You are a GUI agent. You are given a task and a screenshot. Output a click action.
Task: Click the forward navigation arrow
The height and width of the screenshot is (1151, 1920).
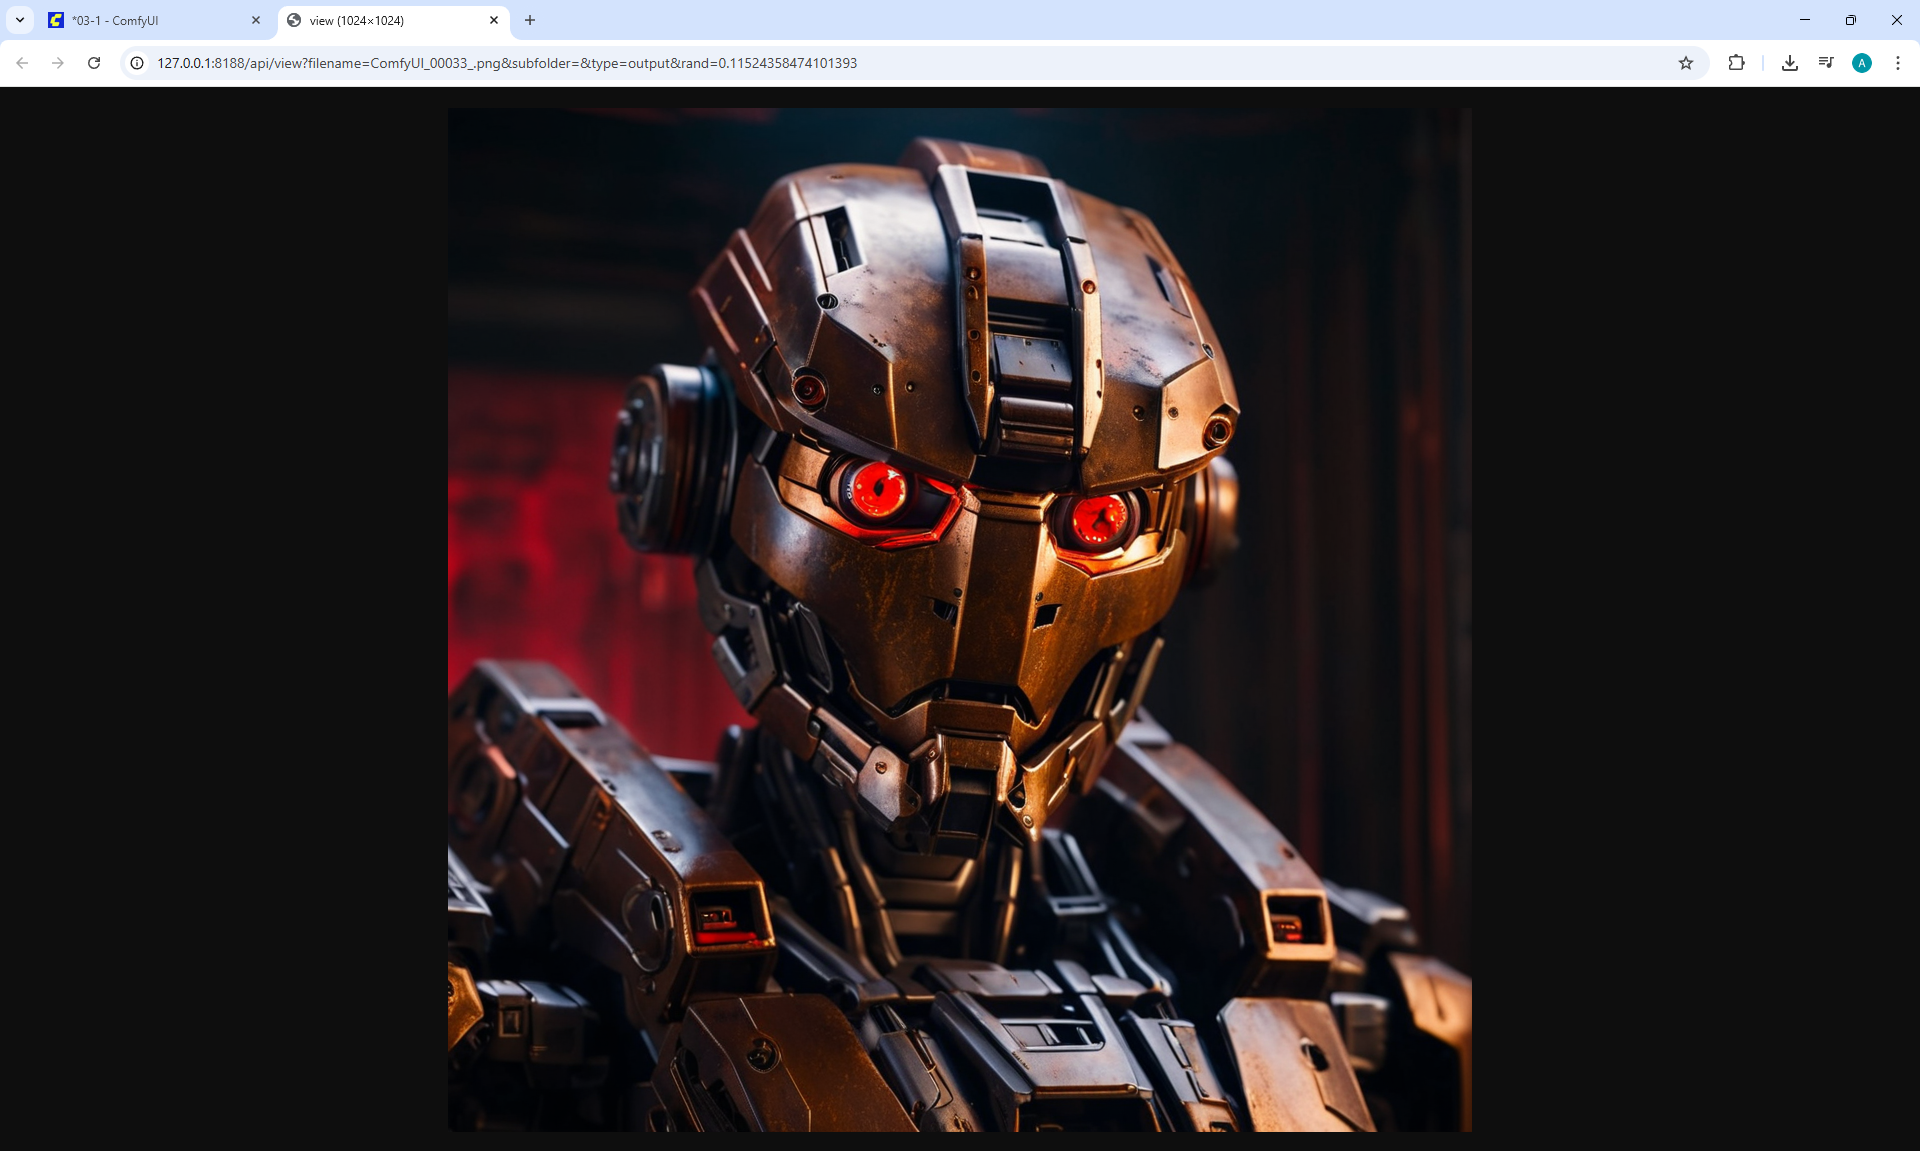(58, 63)
